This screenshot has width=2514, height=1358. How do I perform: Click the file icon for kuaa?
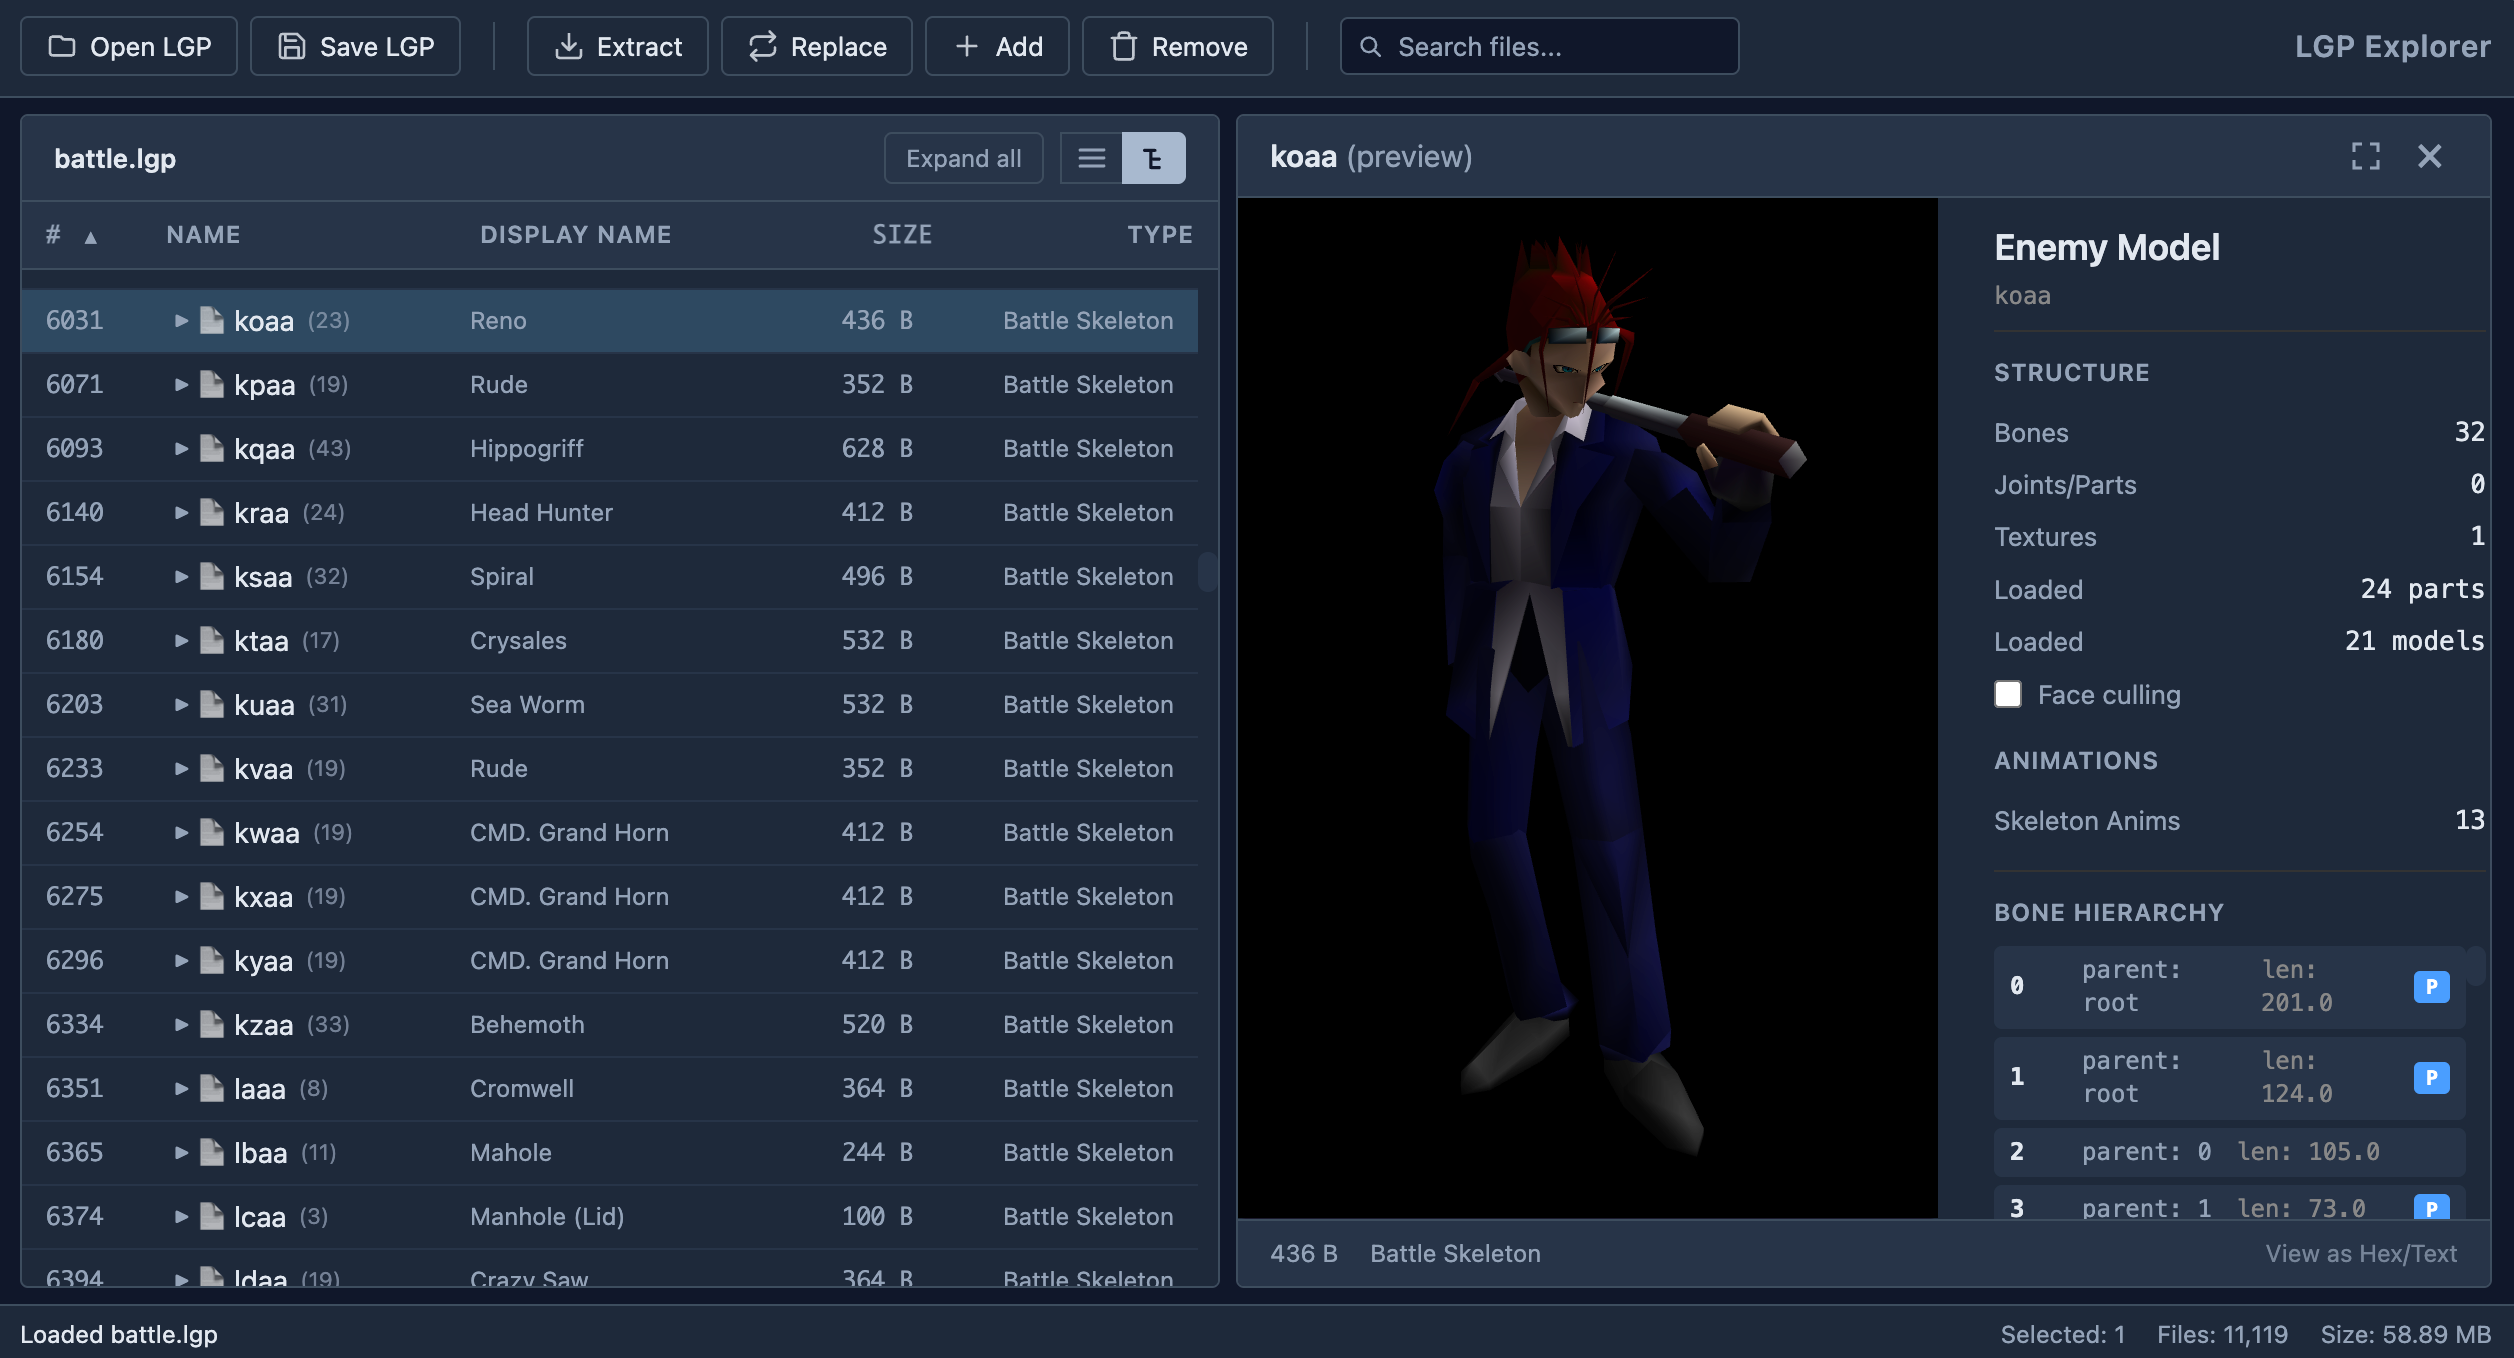pos(212,704)
